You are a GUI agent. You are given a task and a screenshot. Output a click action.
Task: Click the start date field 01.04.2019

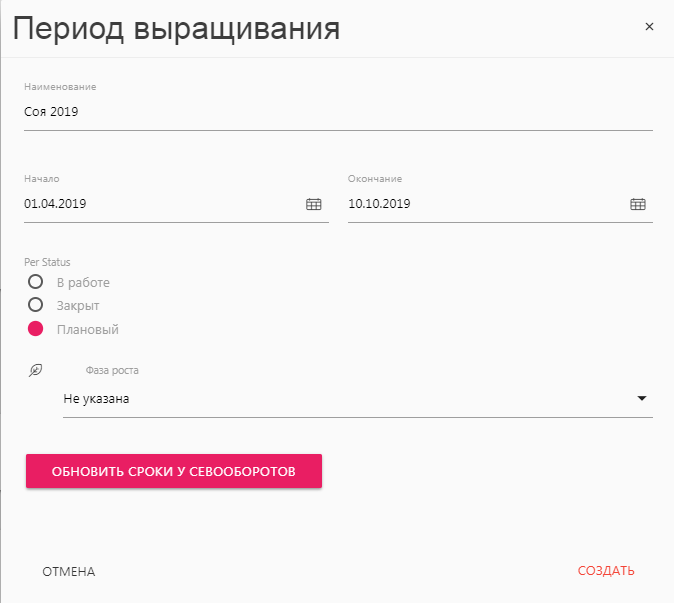click(x=160, y=204)
